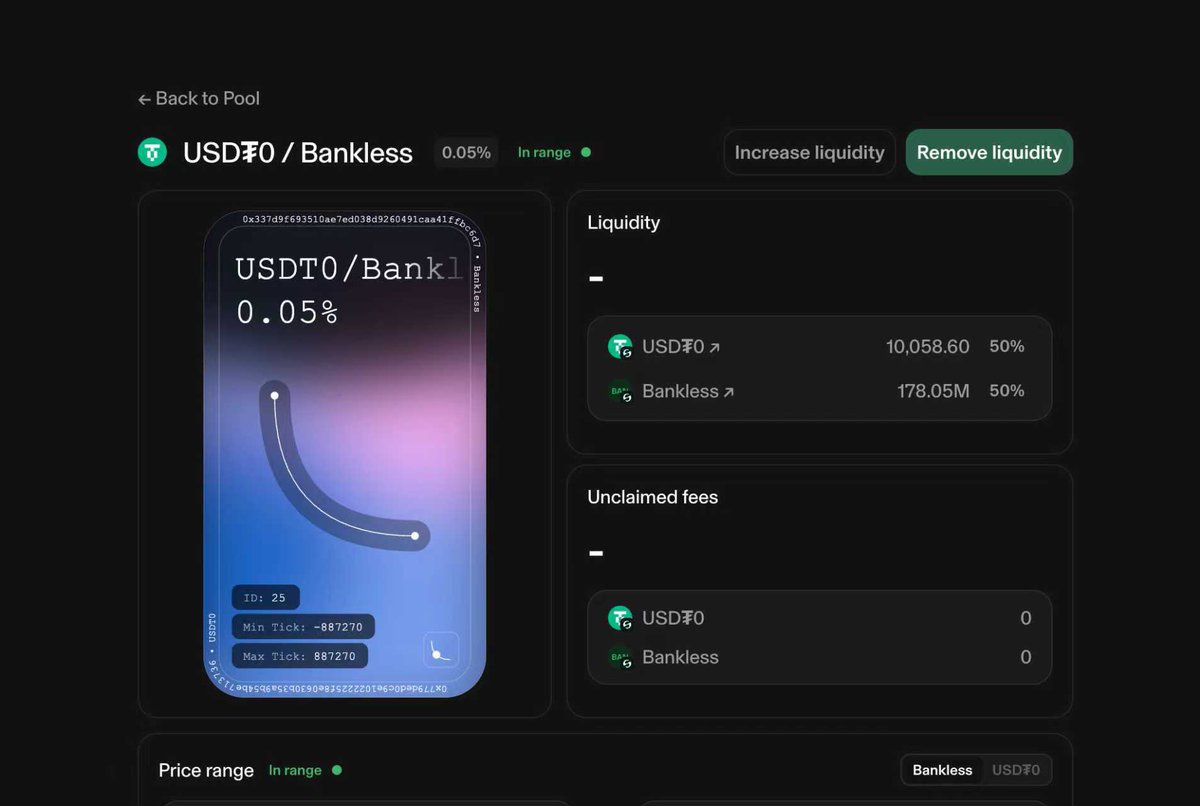This screenshot has height=806, width=1200.
Task: Click the USD₮0 / Bankless pair title
Action: tap(298, 153)
